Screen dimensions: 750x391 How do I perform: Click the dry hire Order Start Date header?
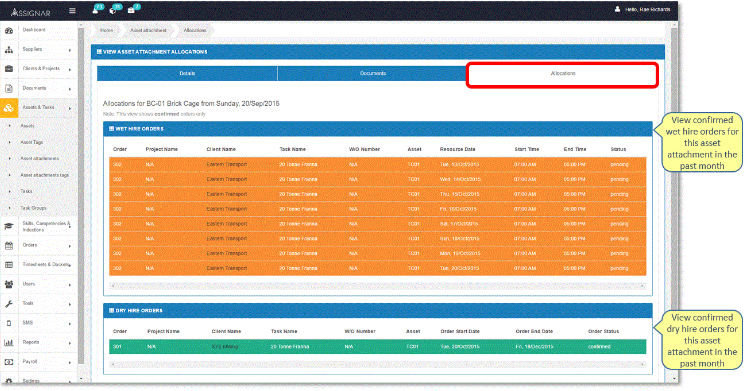460,331
